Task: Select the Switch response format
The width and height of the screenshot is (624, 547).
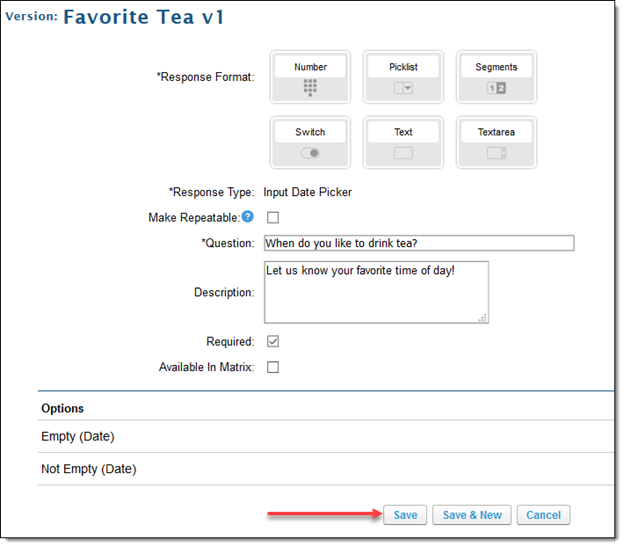Action: 310,142
